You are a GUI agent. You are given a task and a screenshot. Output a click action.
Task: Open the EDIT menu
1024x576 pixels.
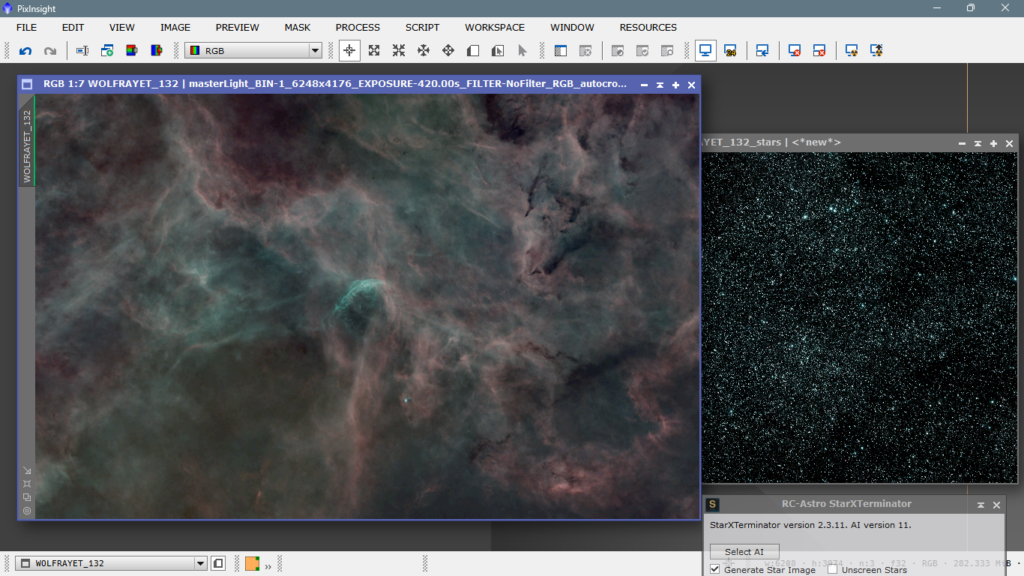click(72, 27)
